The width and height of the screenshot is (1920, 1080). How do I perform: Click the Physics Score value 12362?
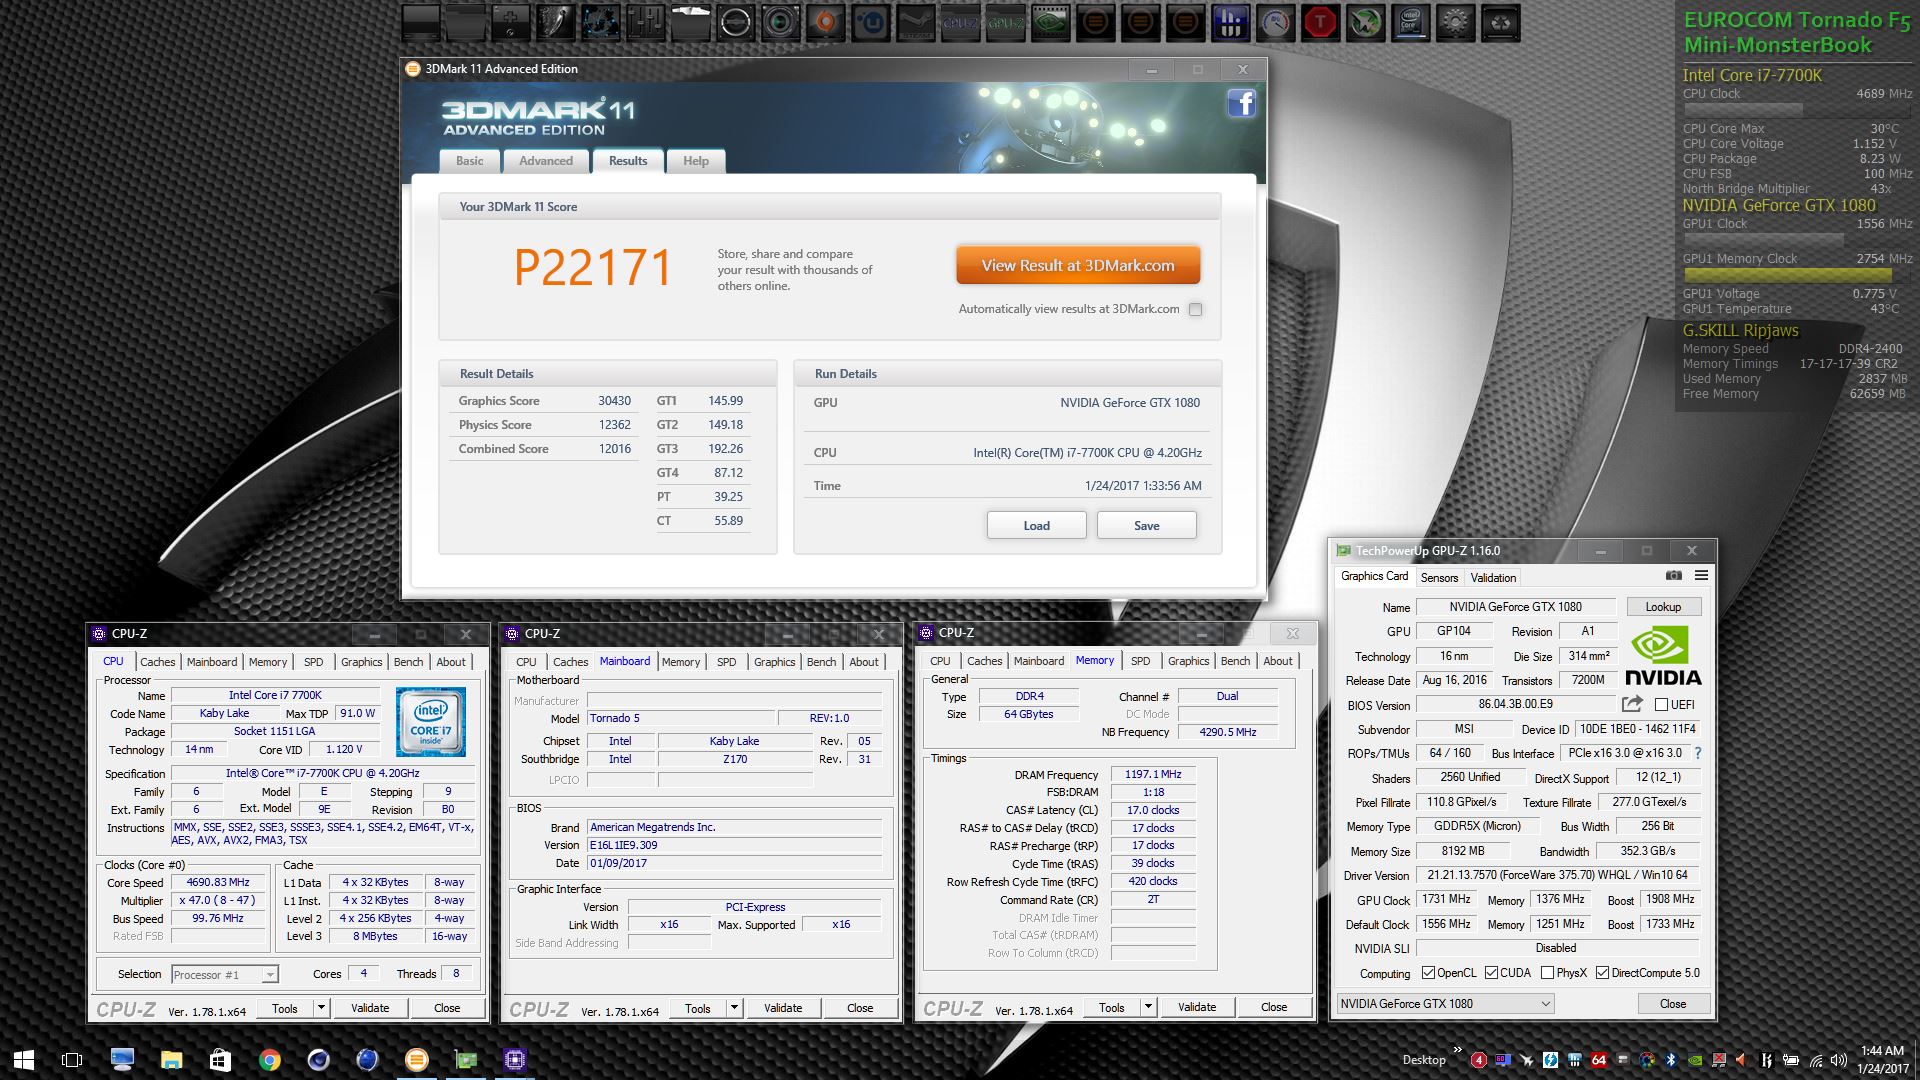click(614, 425)
